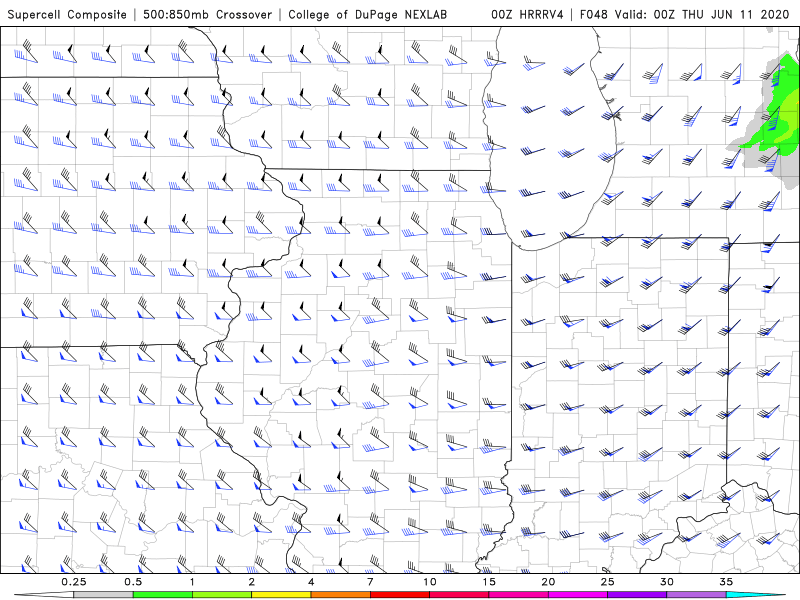Click the "College of DuPage NEXLAB" text
The height and width of the screenshot is (600, 800).
click(367, 15)
